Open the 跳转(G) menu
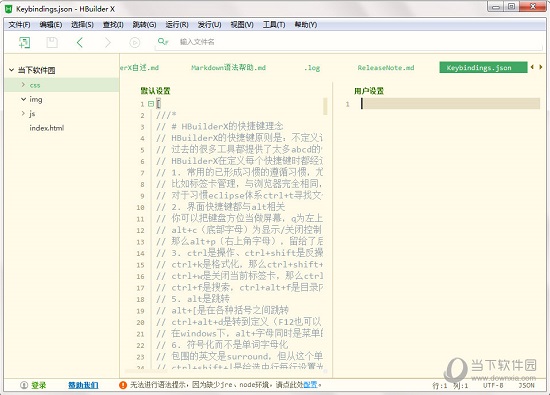The width and height of the screenshot is (550, 395). (x=145, y=25)
